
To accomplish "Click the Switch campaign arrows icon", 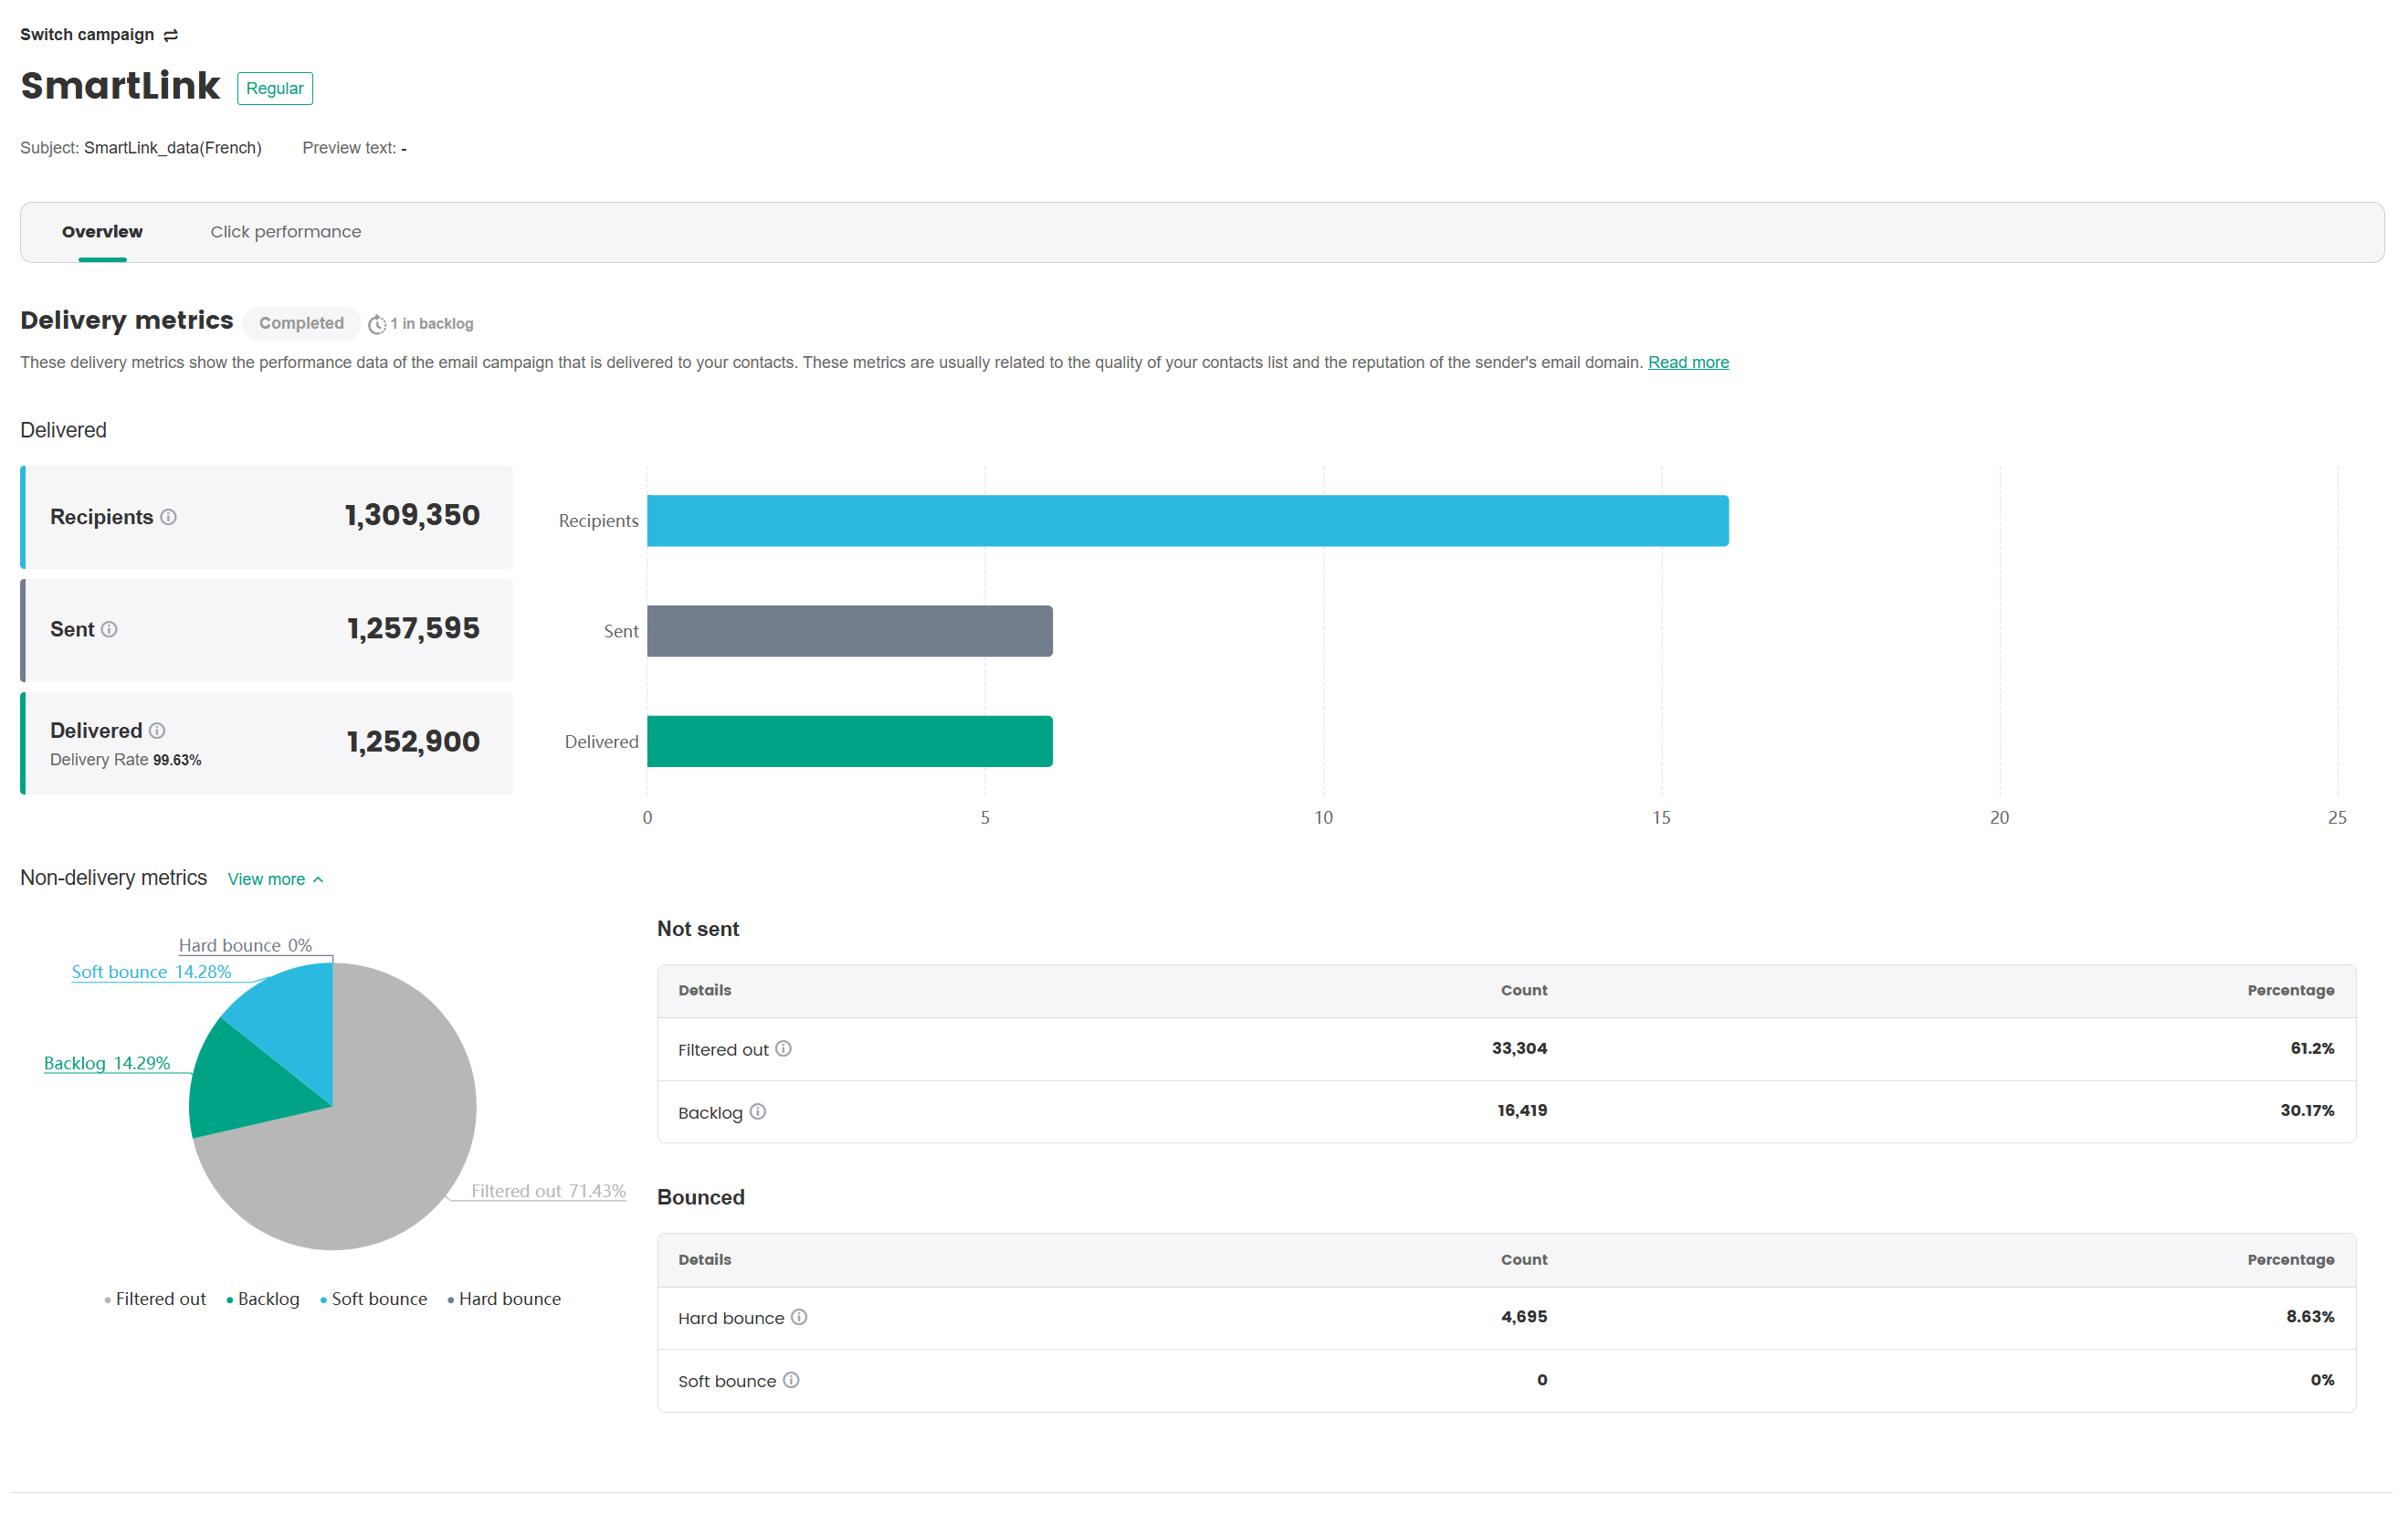I will coord(171,35).
